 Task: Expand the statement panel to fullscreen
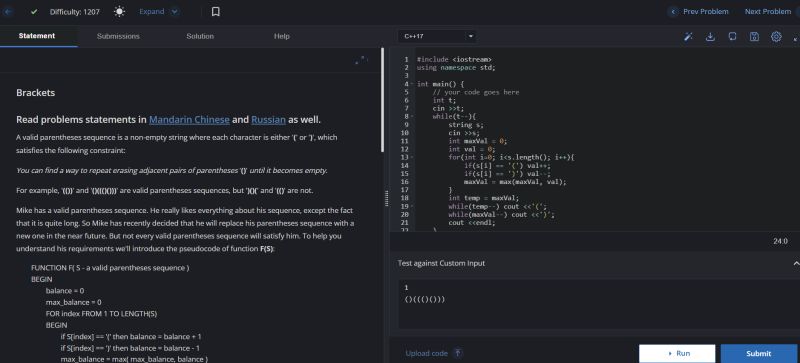click(x=360, y=60)
